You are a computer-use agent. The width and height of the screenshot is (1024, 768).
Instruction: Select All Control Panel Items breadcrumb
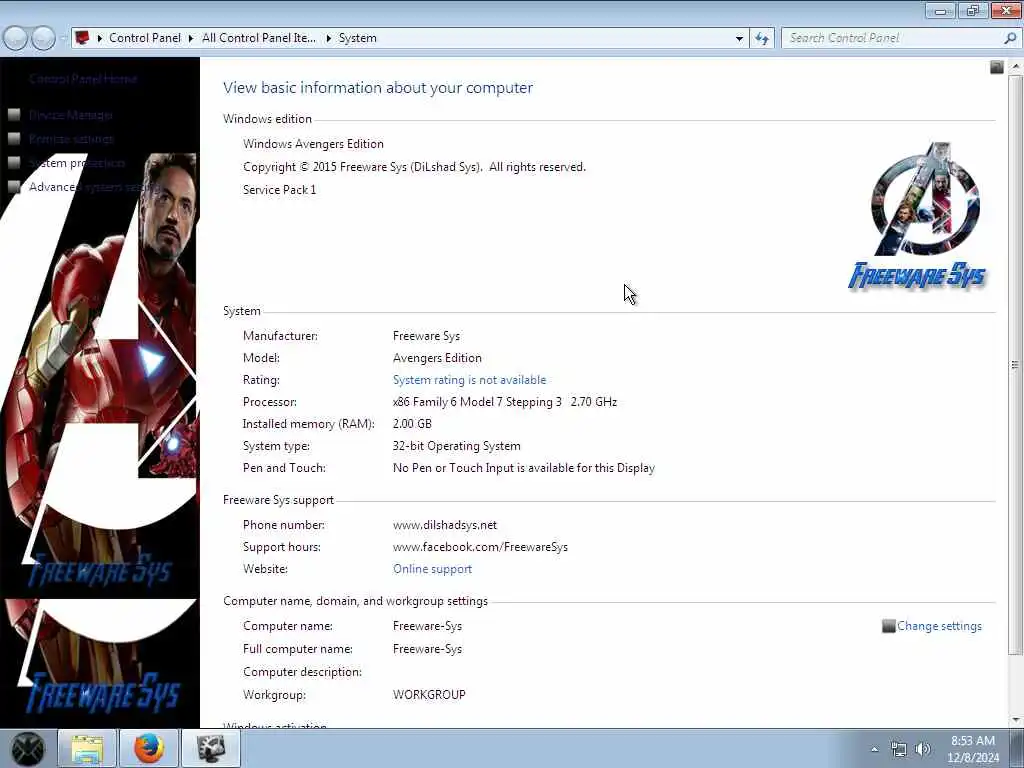pos(259,38)
